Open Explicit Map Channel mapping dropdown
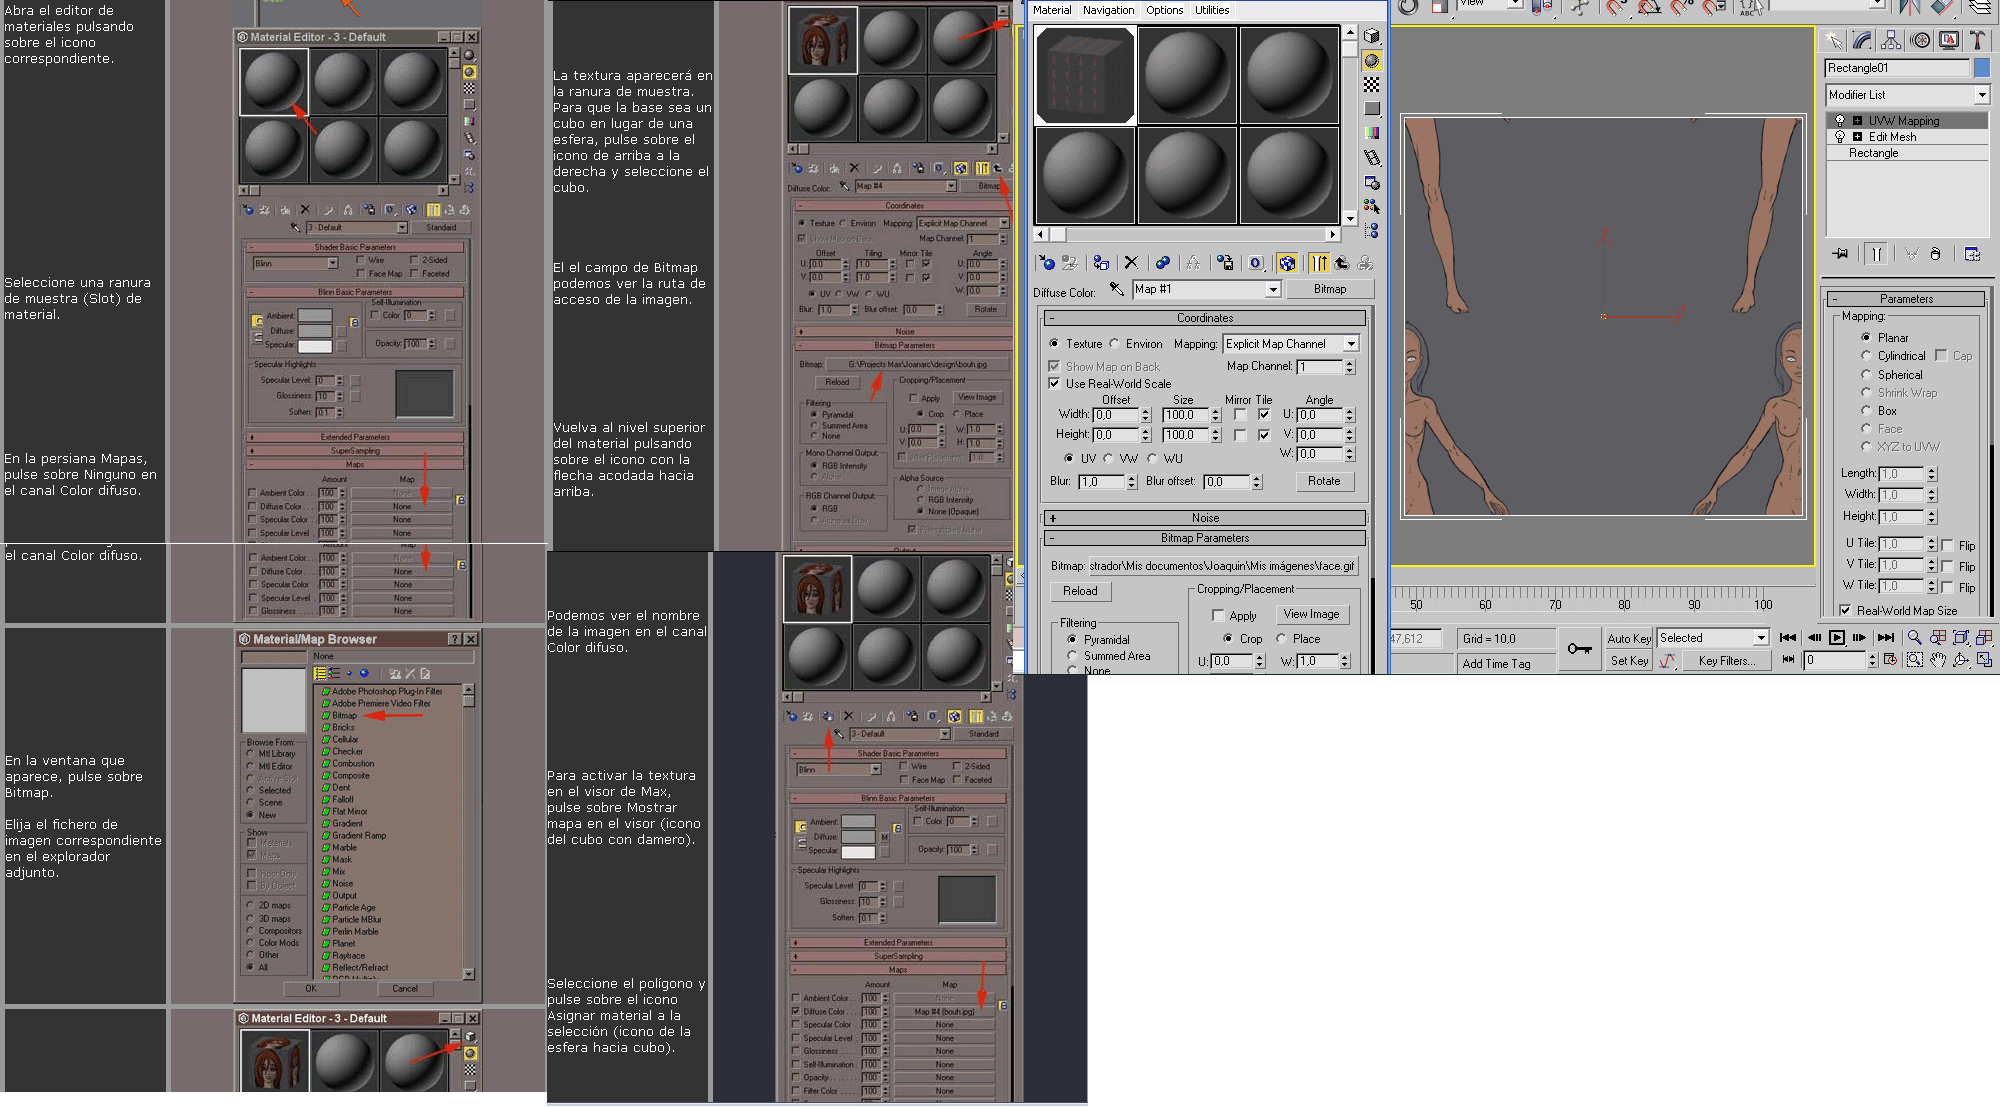This screenshot has width=2000, height=1107. (x=1351, y=344)
